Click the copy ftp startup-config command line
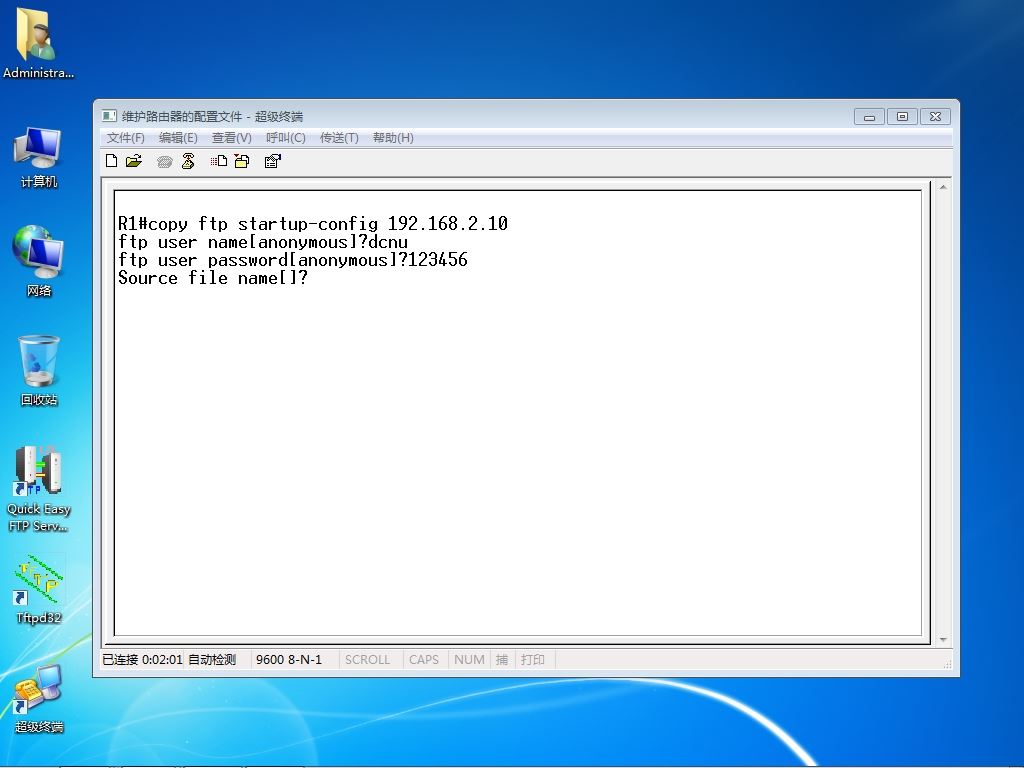The image size is (1024, 768). tap(313, 224)
